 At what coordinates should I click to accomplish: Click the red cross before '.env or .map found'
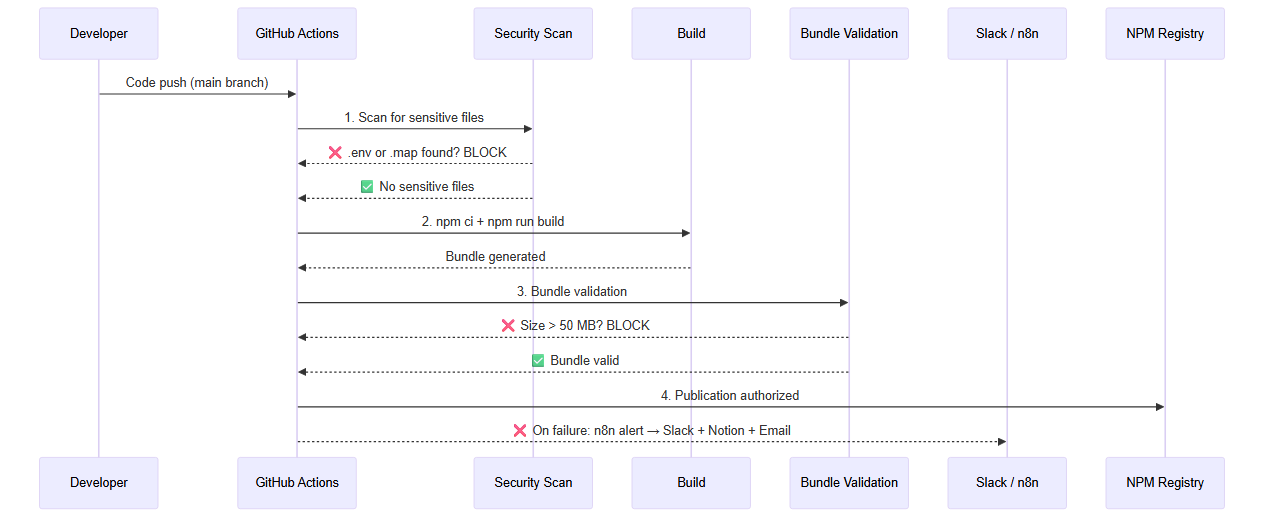[x=336, y=153]
